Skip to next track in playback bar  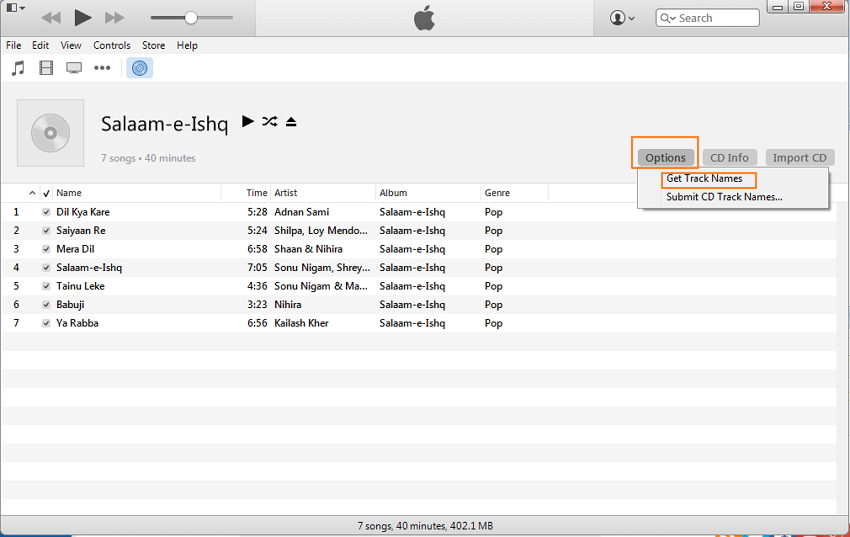tap(114, 18)
